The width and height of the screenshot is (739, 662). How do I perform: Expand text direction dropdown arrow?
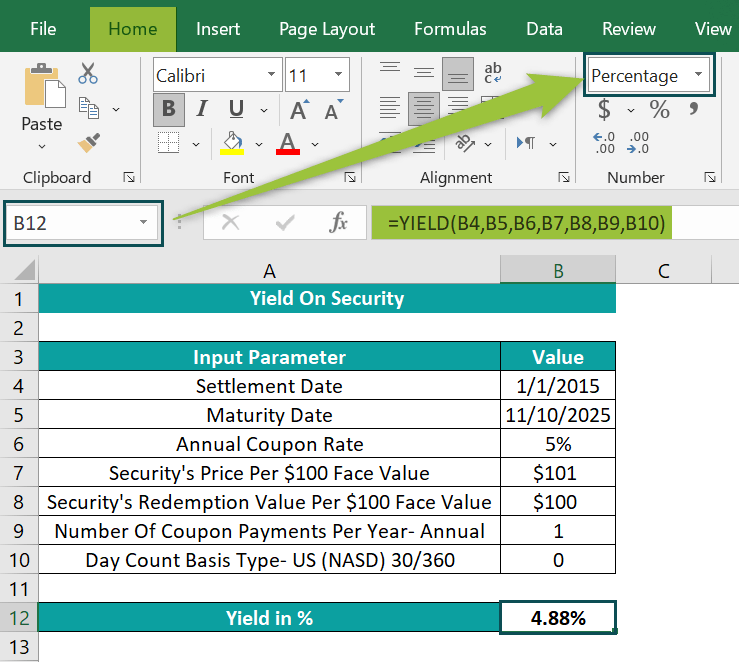(553, 144)
